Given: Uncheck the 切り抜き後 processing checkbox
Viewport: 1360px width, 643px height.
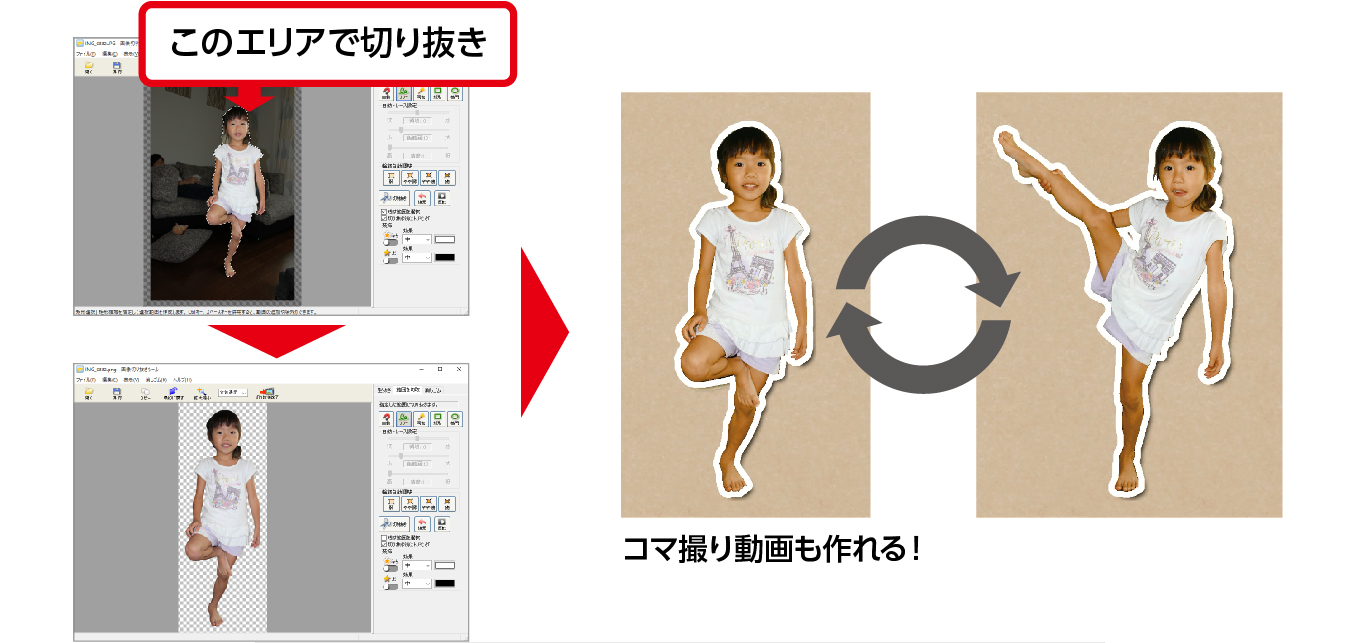Looking at the screenshot, I should point(382,543).
